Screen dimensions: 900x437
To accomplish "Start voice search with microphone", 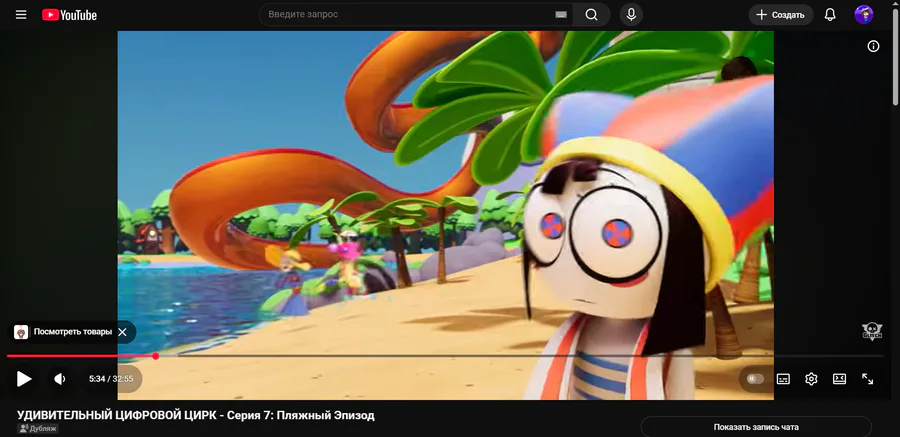I will tap(631, 15).
